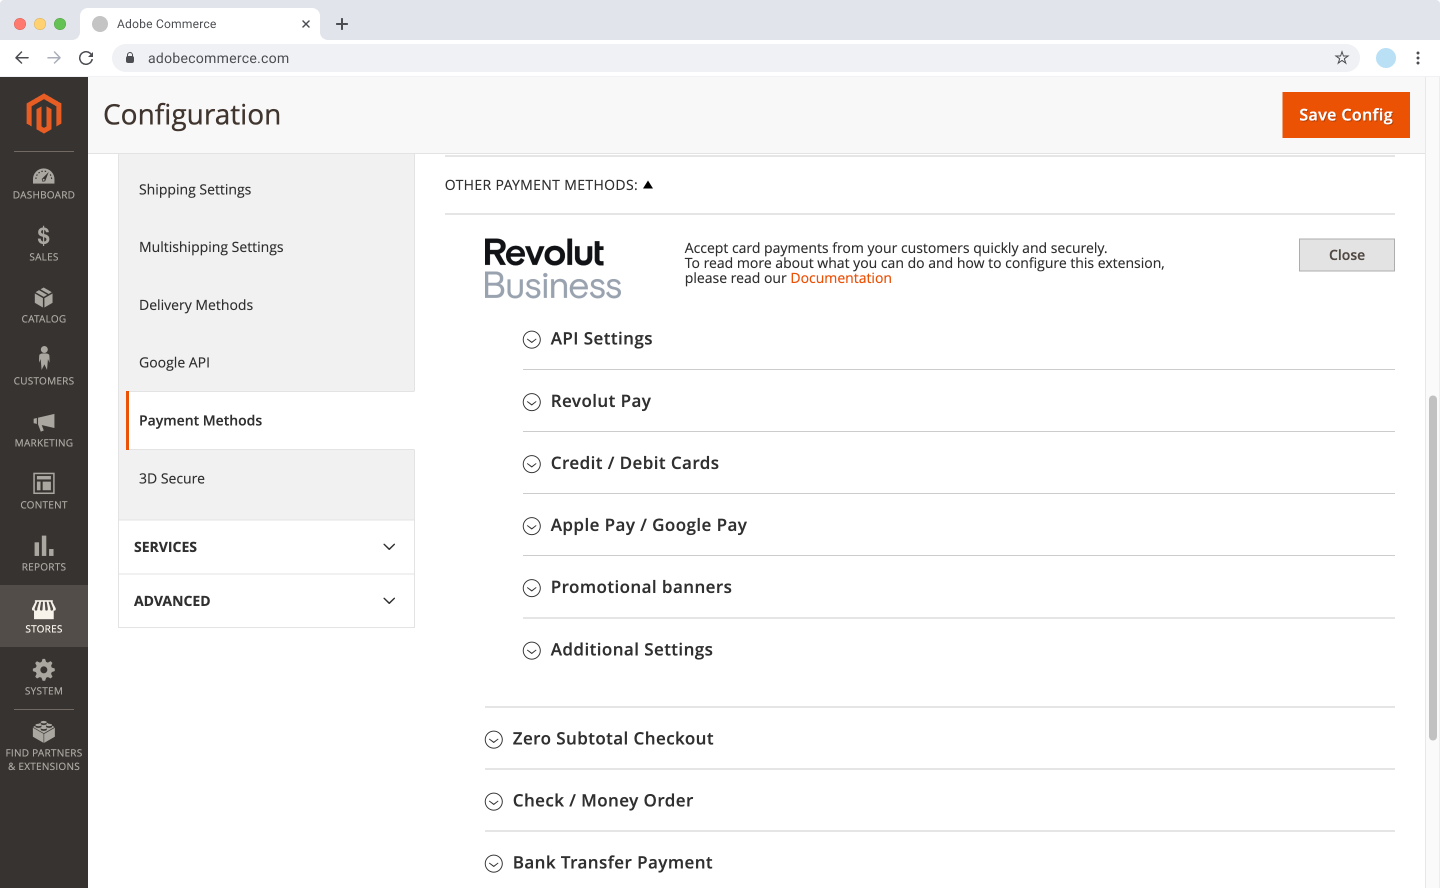
Task: Click the Save Config button
Action: pos(1346,115)
